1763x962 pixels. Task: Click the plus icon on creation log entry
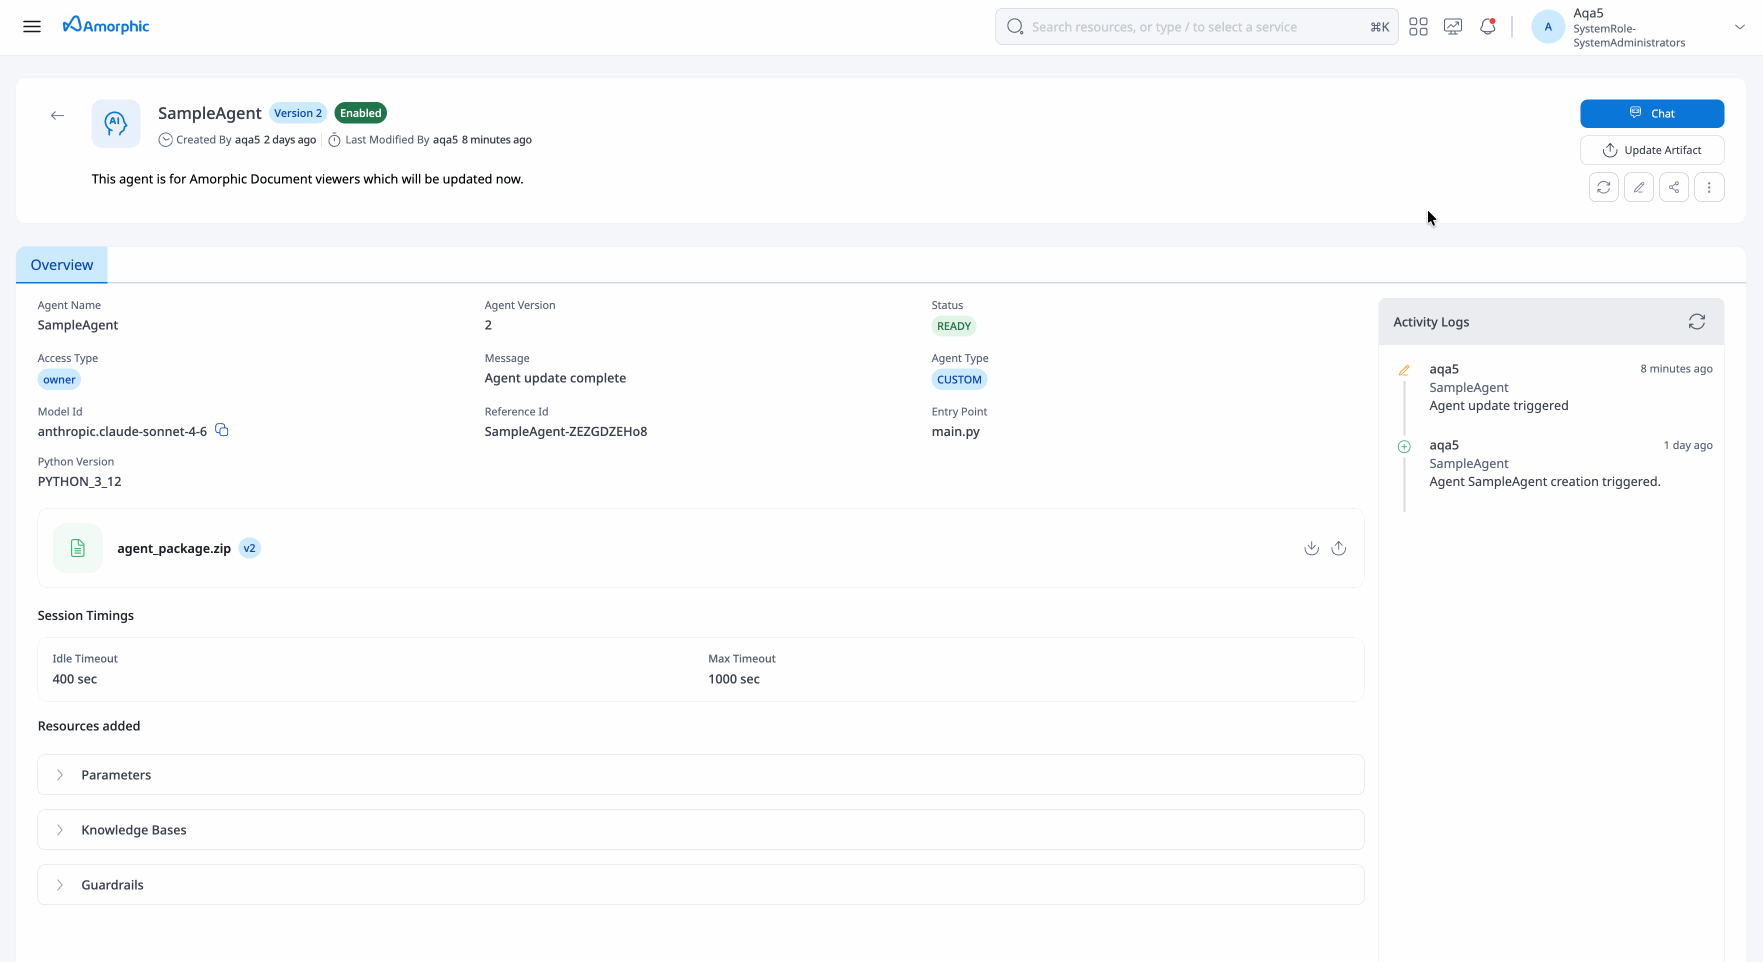(x=1404, y=446)
